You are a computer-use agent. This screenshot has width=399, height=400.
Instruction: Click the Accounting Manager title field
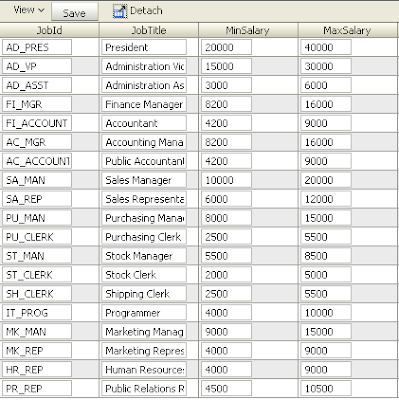[x=144, y=142]
